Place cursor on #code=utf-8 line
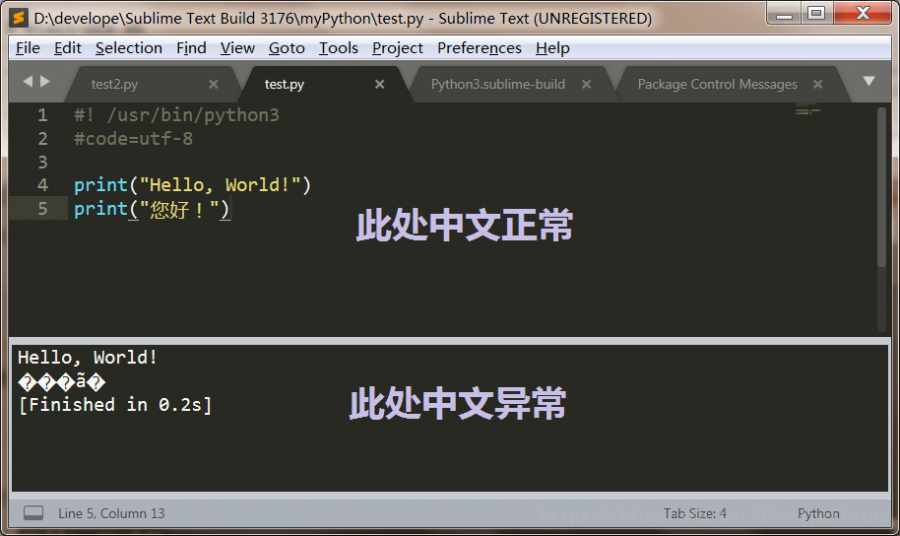 [x=133, y=139]
